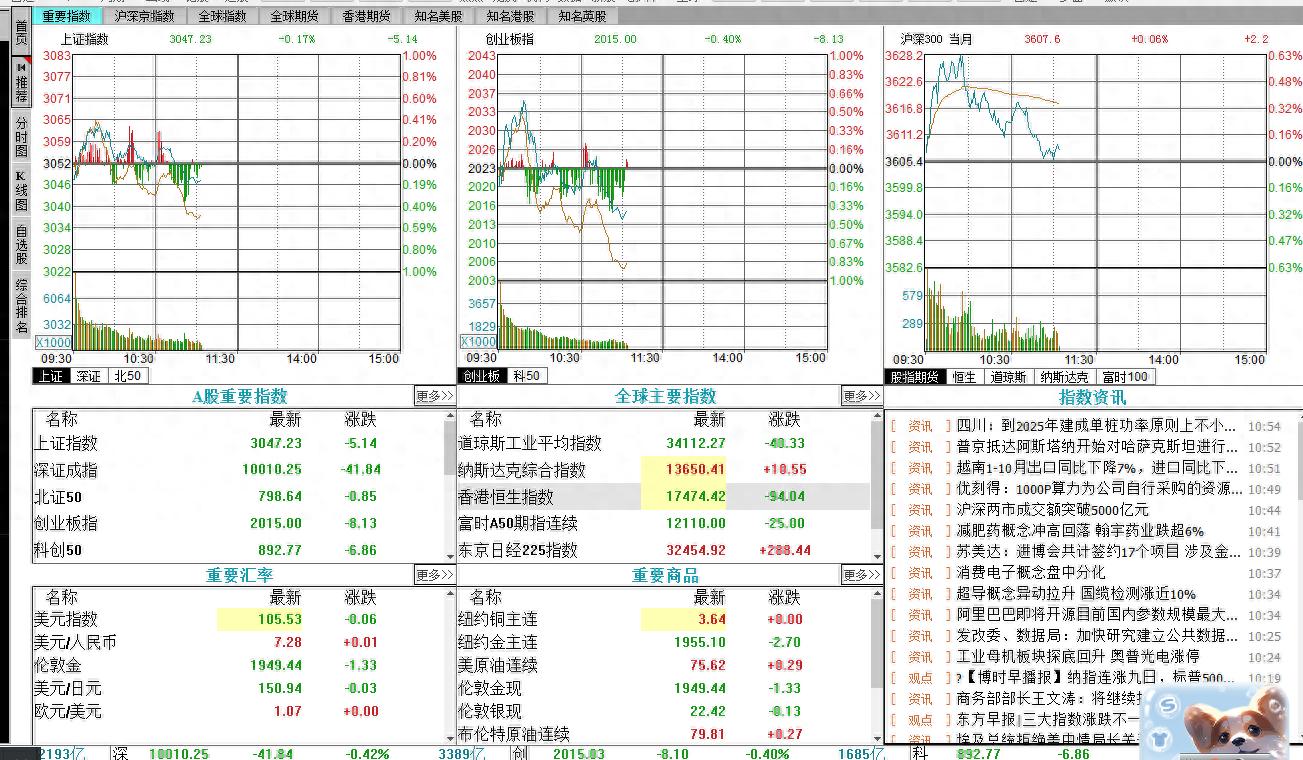Image resolution: width=1303 pixels, height=760 pixels.
Task: Open 综合排名 from the left sidebar
Action: tap(20, 305)
